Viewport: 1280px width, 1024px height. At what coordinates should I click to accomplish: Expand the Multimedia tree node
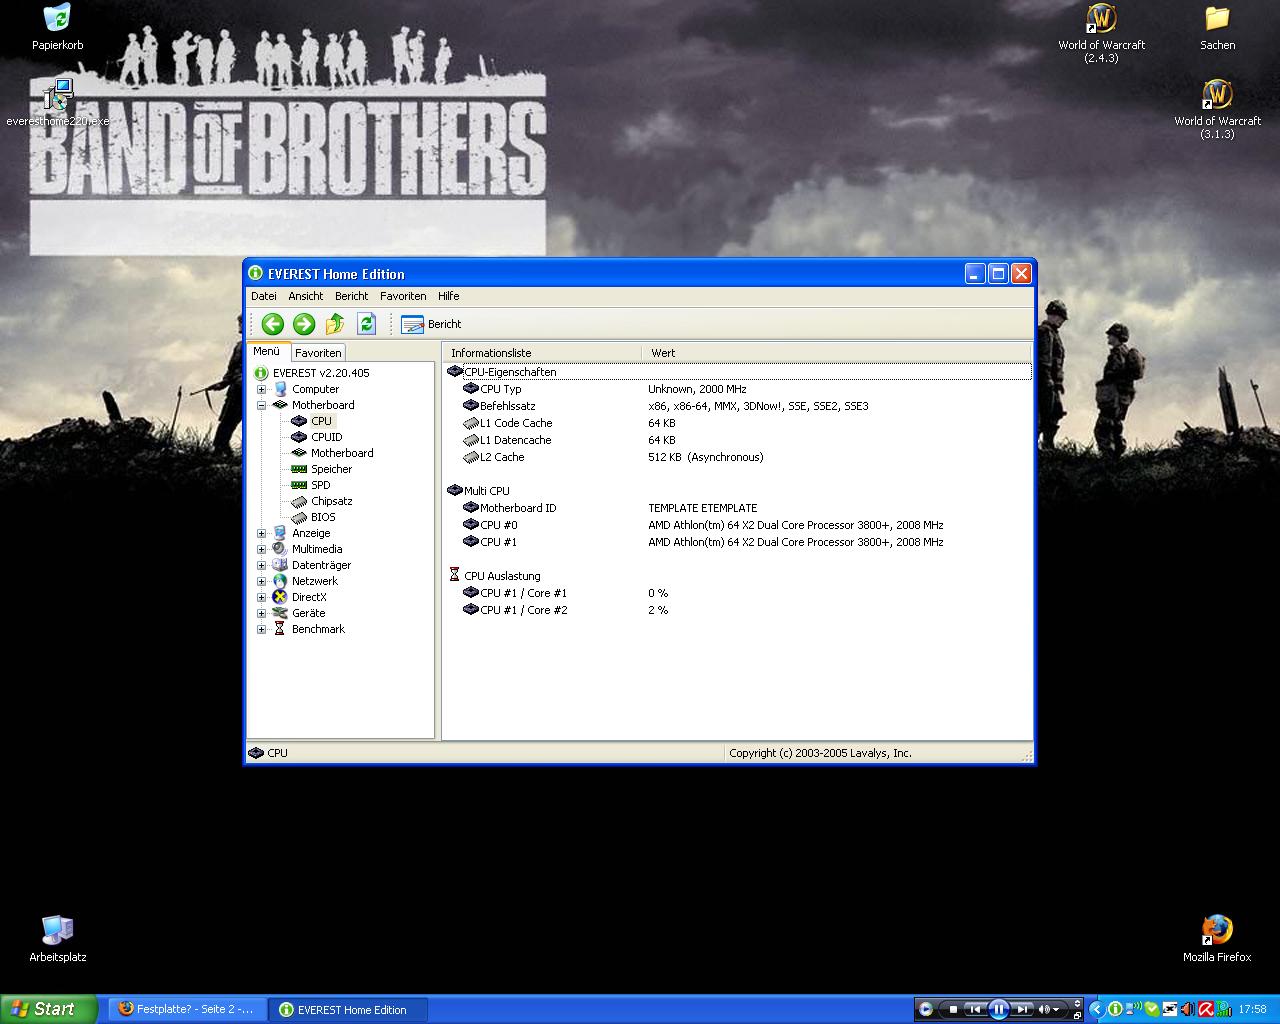pyautogui.click(x=262, y=549)
